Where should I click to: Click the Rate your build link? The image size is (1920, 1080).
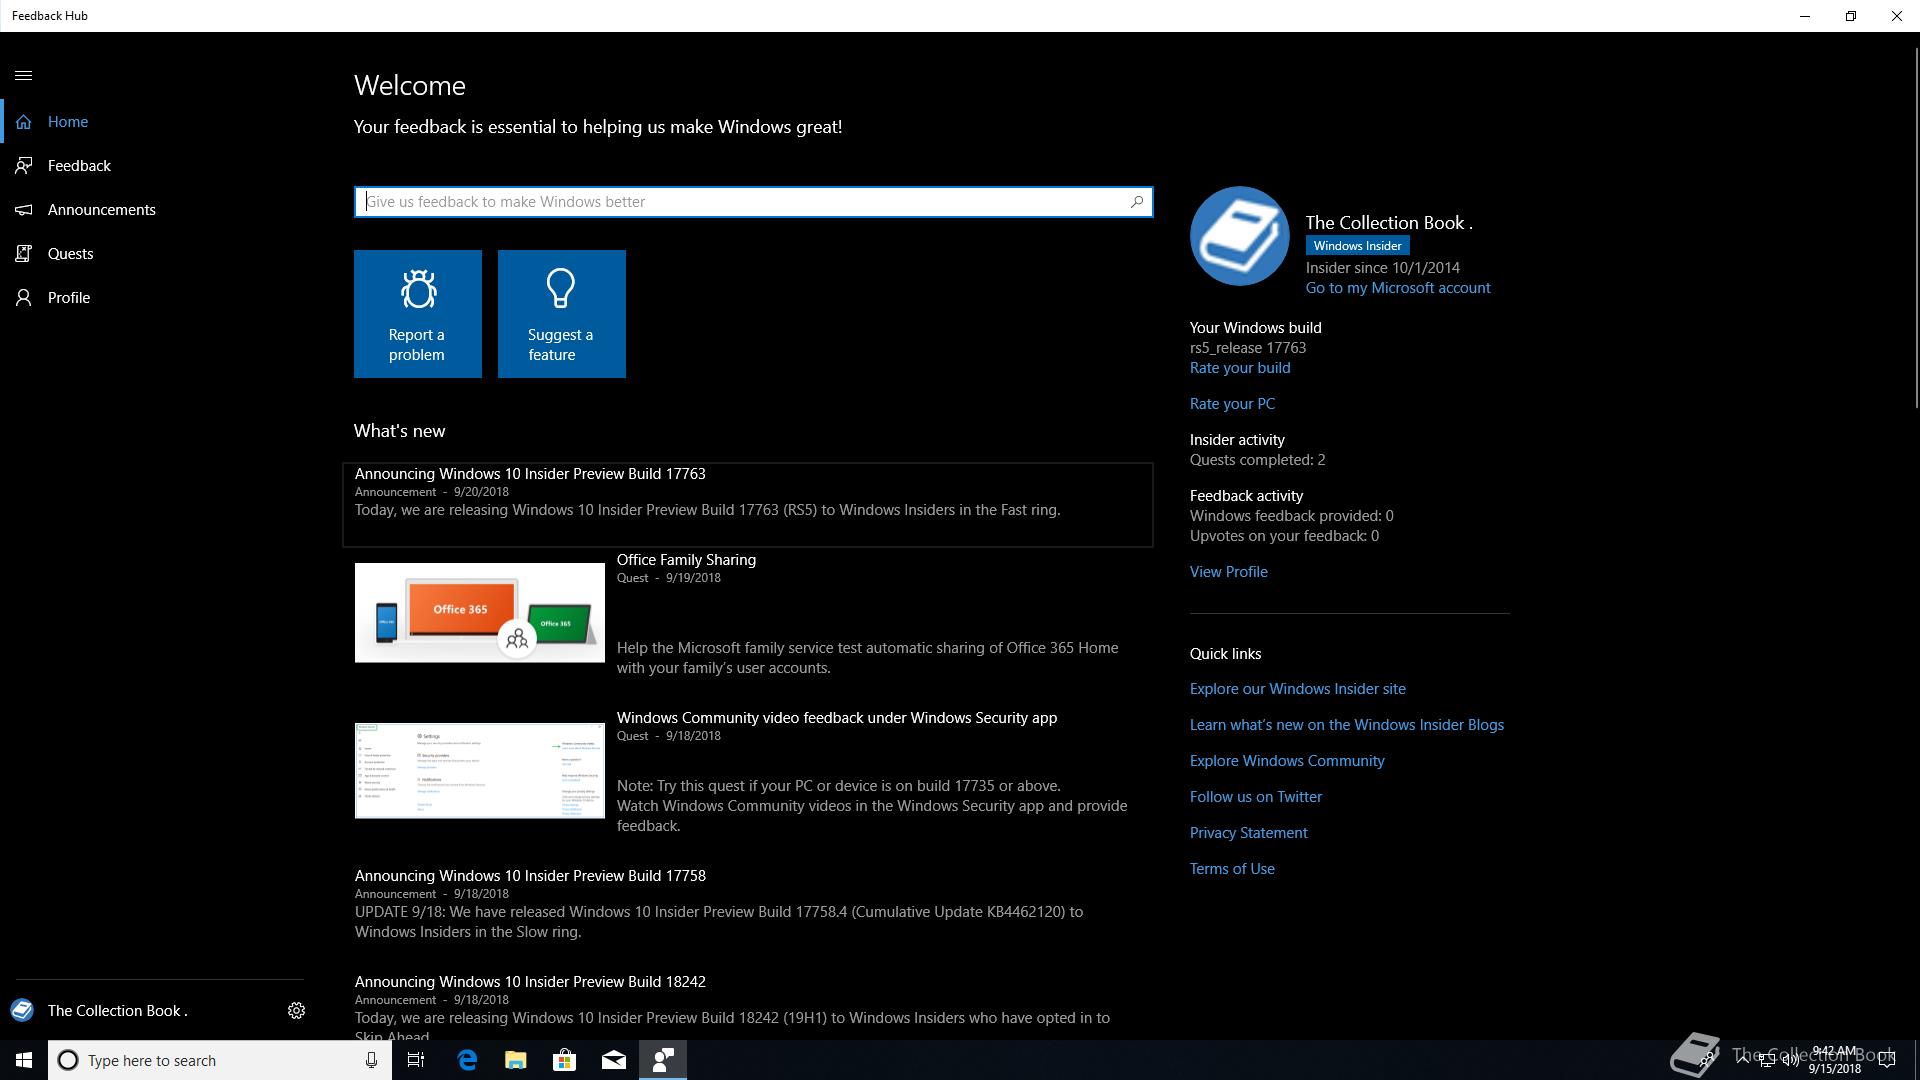coord(1240,368)
